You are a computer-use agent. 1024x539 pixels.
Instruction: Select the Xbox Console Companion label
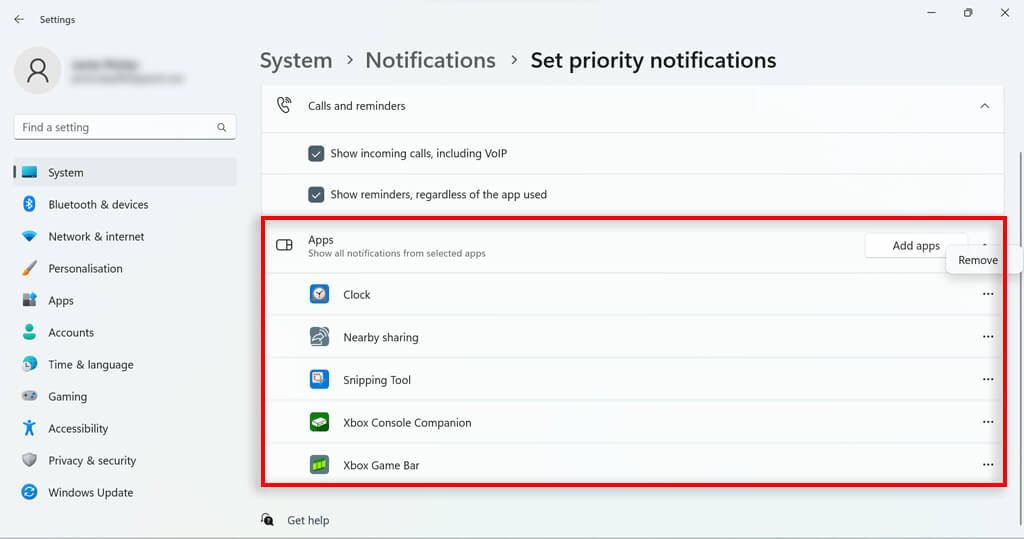tap(407, 423)
